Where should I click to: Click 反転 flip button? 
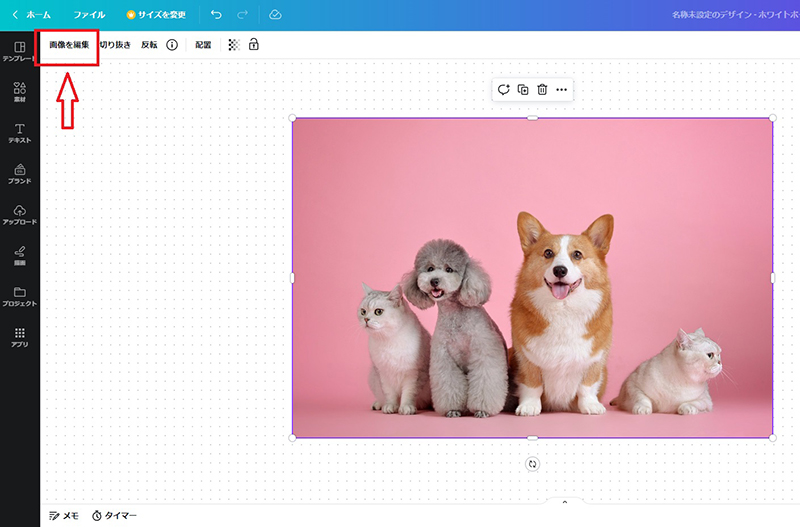click(149, 45)
